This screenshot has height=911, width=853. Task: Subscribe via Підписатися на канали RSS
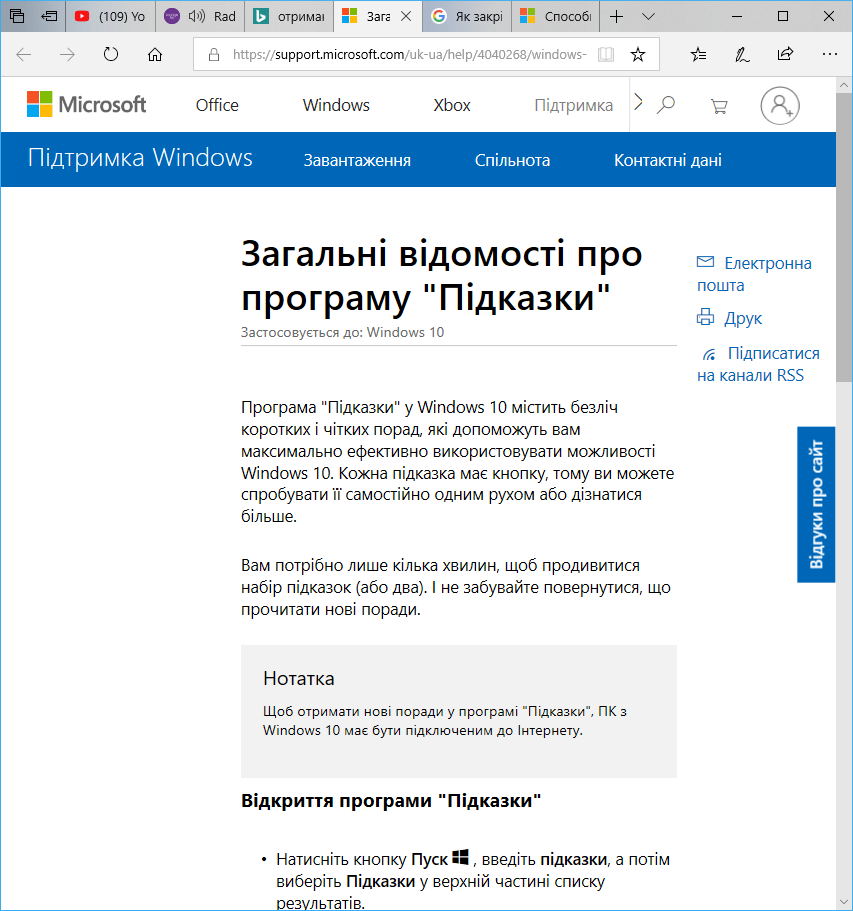click(x=758, y=364)
